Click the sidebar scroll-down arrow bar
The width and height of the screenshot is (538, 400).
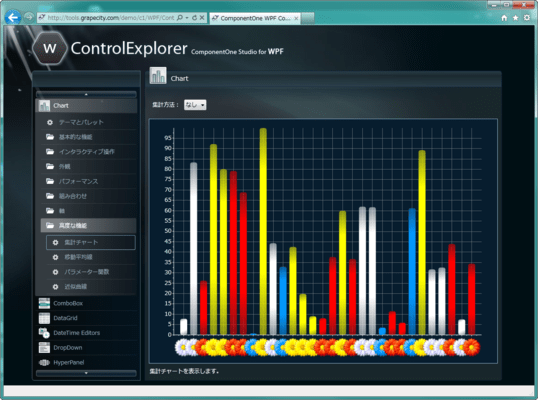coord(86,373)
